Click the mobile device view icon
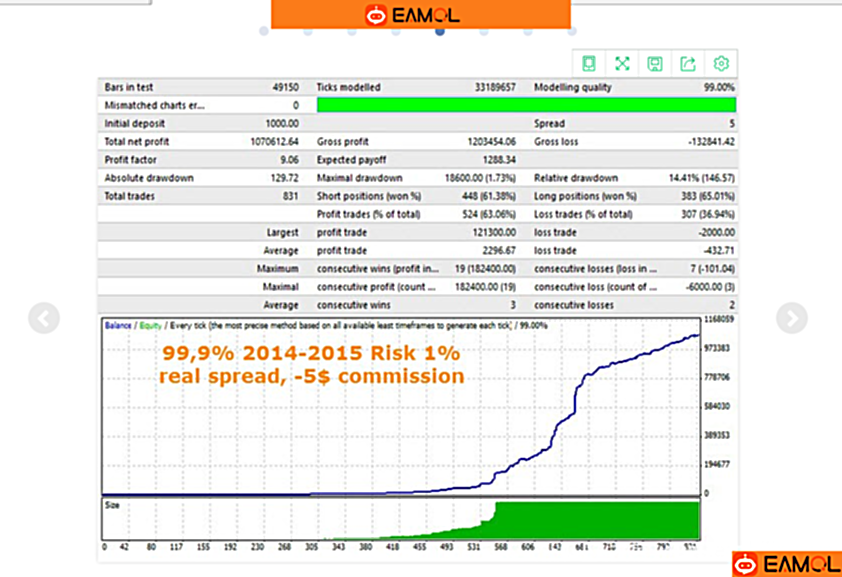Screen dimensions: 842x577 (x=589, y=64)
